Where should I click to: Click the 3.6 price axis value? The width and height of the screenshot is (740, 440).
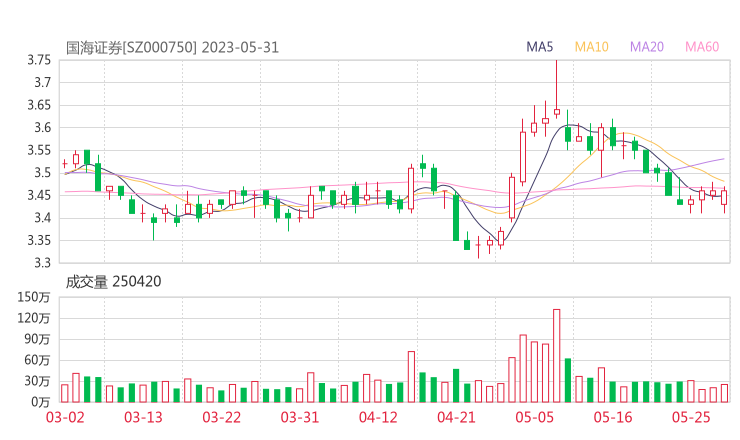pyautogui.click(x=42, y=127)
